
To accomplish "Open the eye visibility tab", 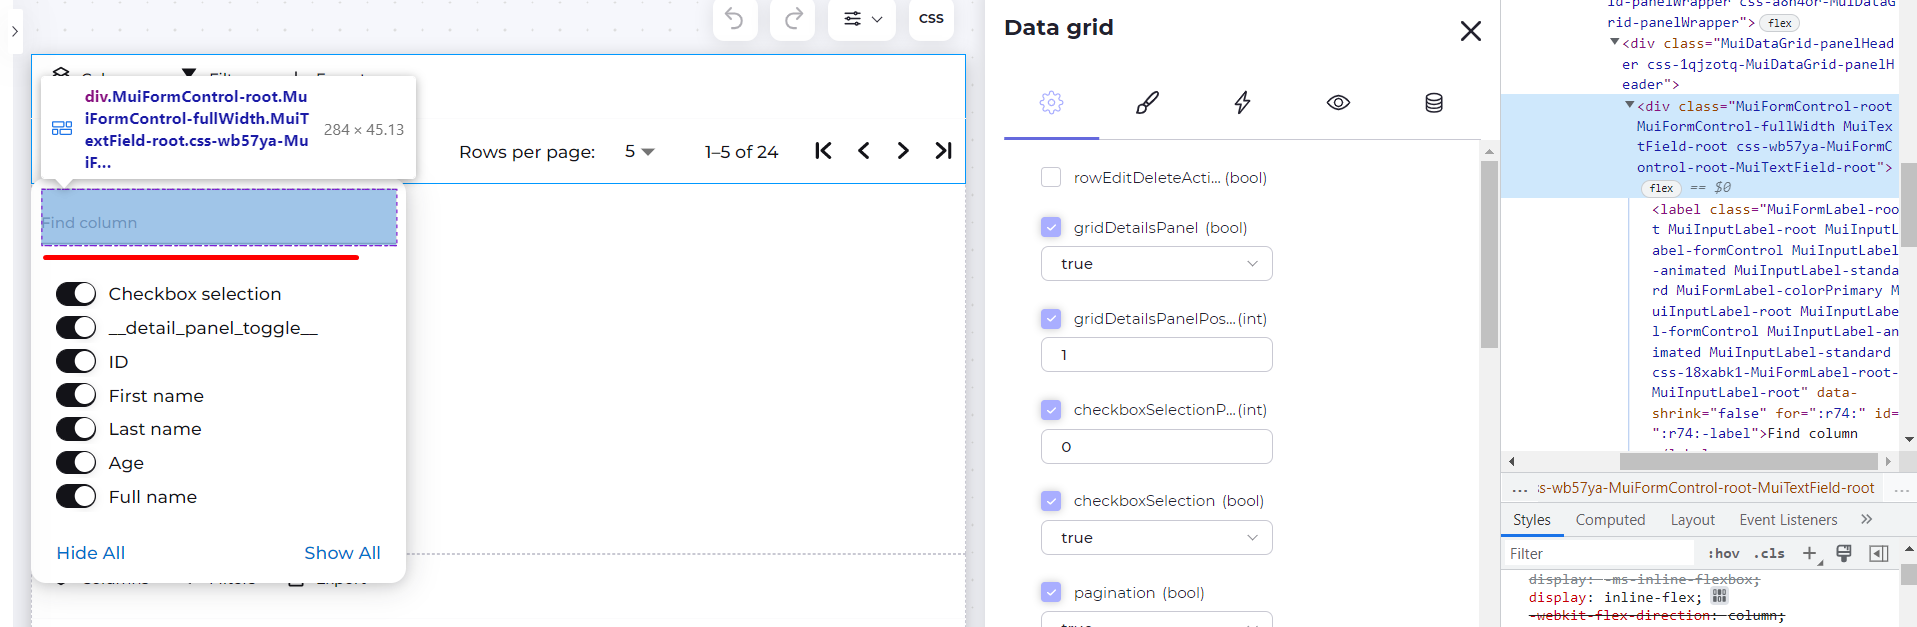I will pyautogui.click(x=1338, y=102).
